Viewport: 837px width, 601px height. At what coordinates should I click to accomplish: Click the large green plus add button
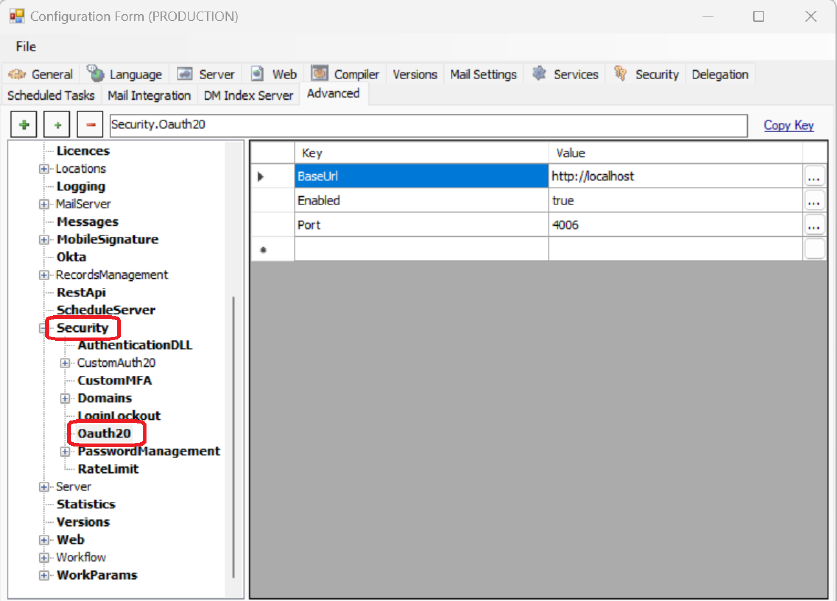(25, 125)
